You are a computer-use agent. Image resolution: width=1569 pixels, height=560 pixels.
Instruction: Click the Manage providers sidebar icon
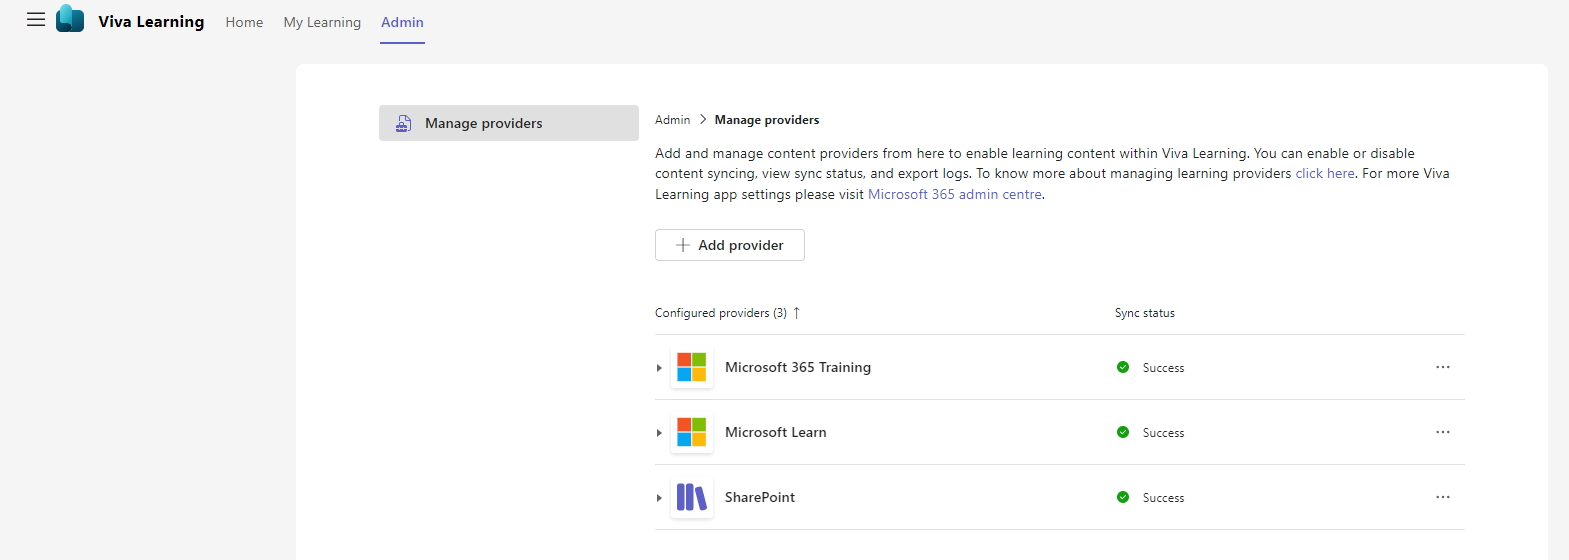404,123
